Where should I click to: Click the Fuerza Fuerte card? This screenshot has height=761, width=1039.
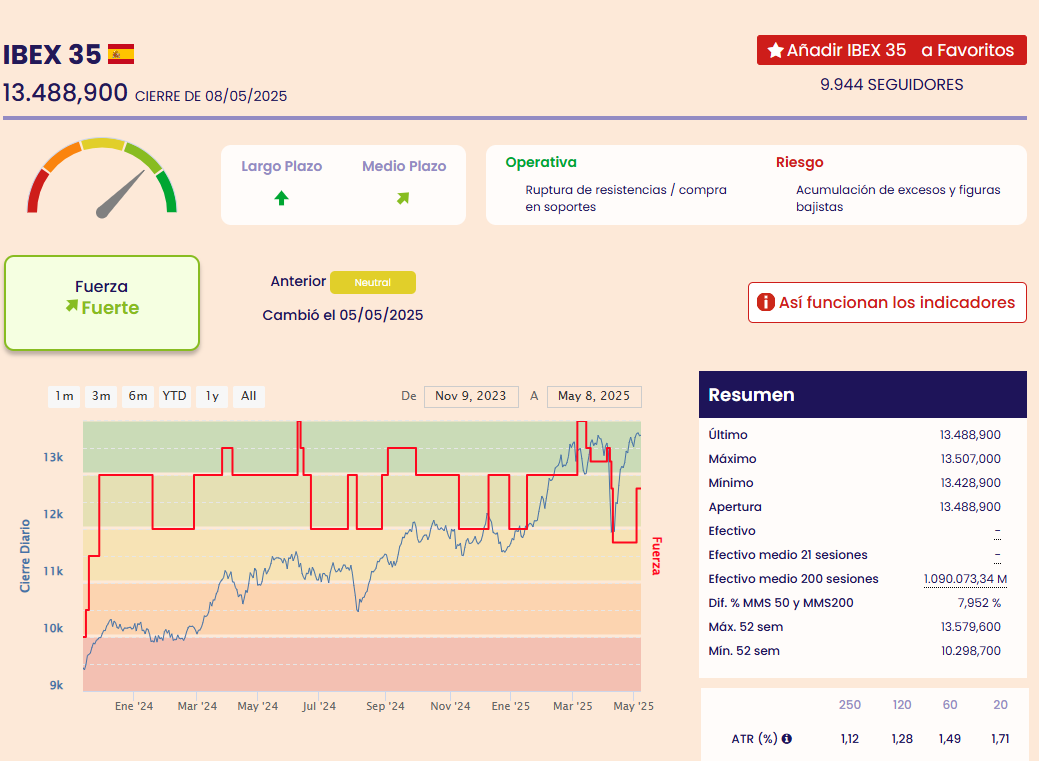[x=102, y=303]
